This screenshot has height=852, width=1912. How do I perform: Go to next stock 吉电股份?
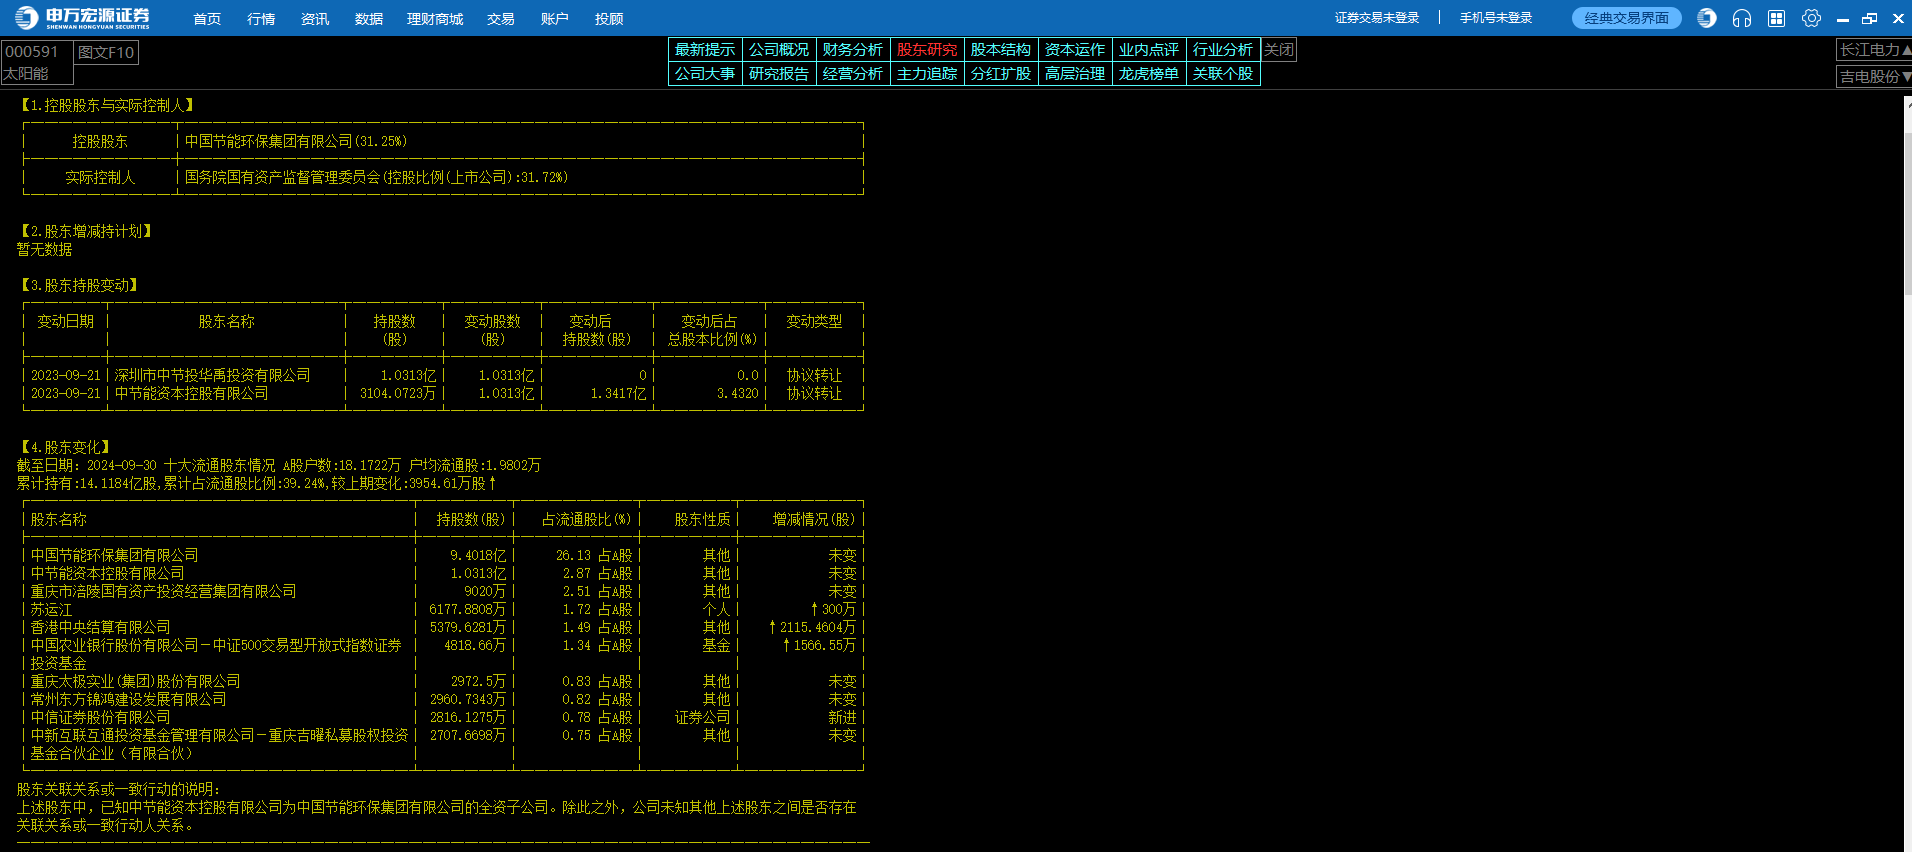point(1874,76)
